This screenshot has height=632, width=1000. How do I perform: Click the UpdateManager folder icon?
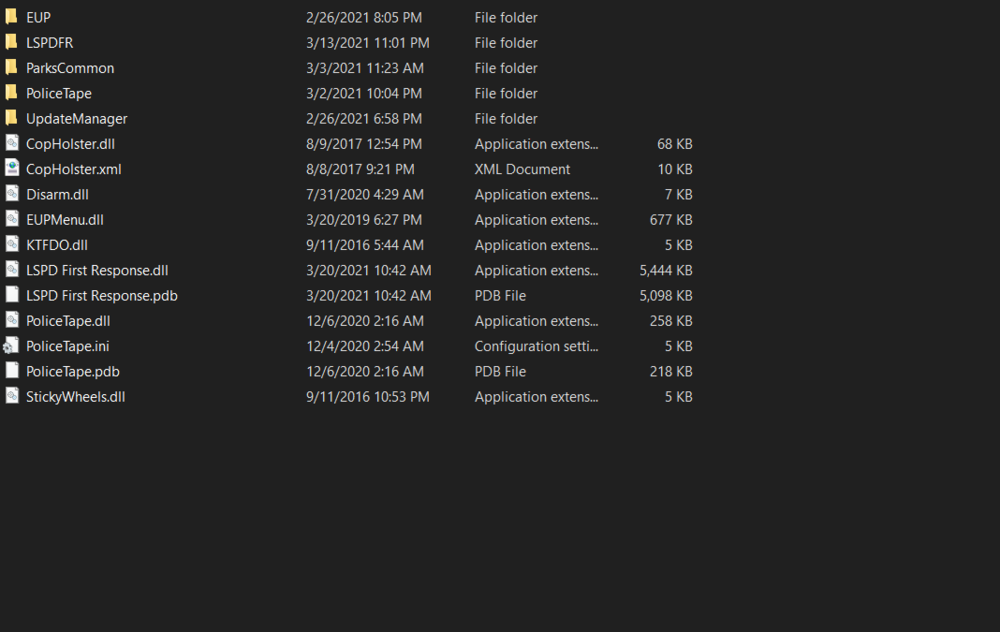click(x=12, y=118)
